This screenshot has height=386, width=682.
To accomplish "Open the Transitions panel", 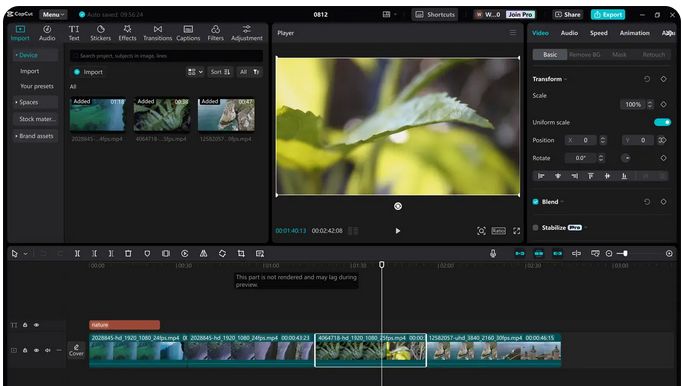I will [x=157, y=33].
